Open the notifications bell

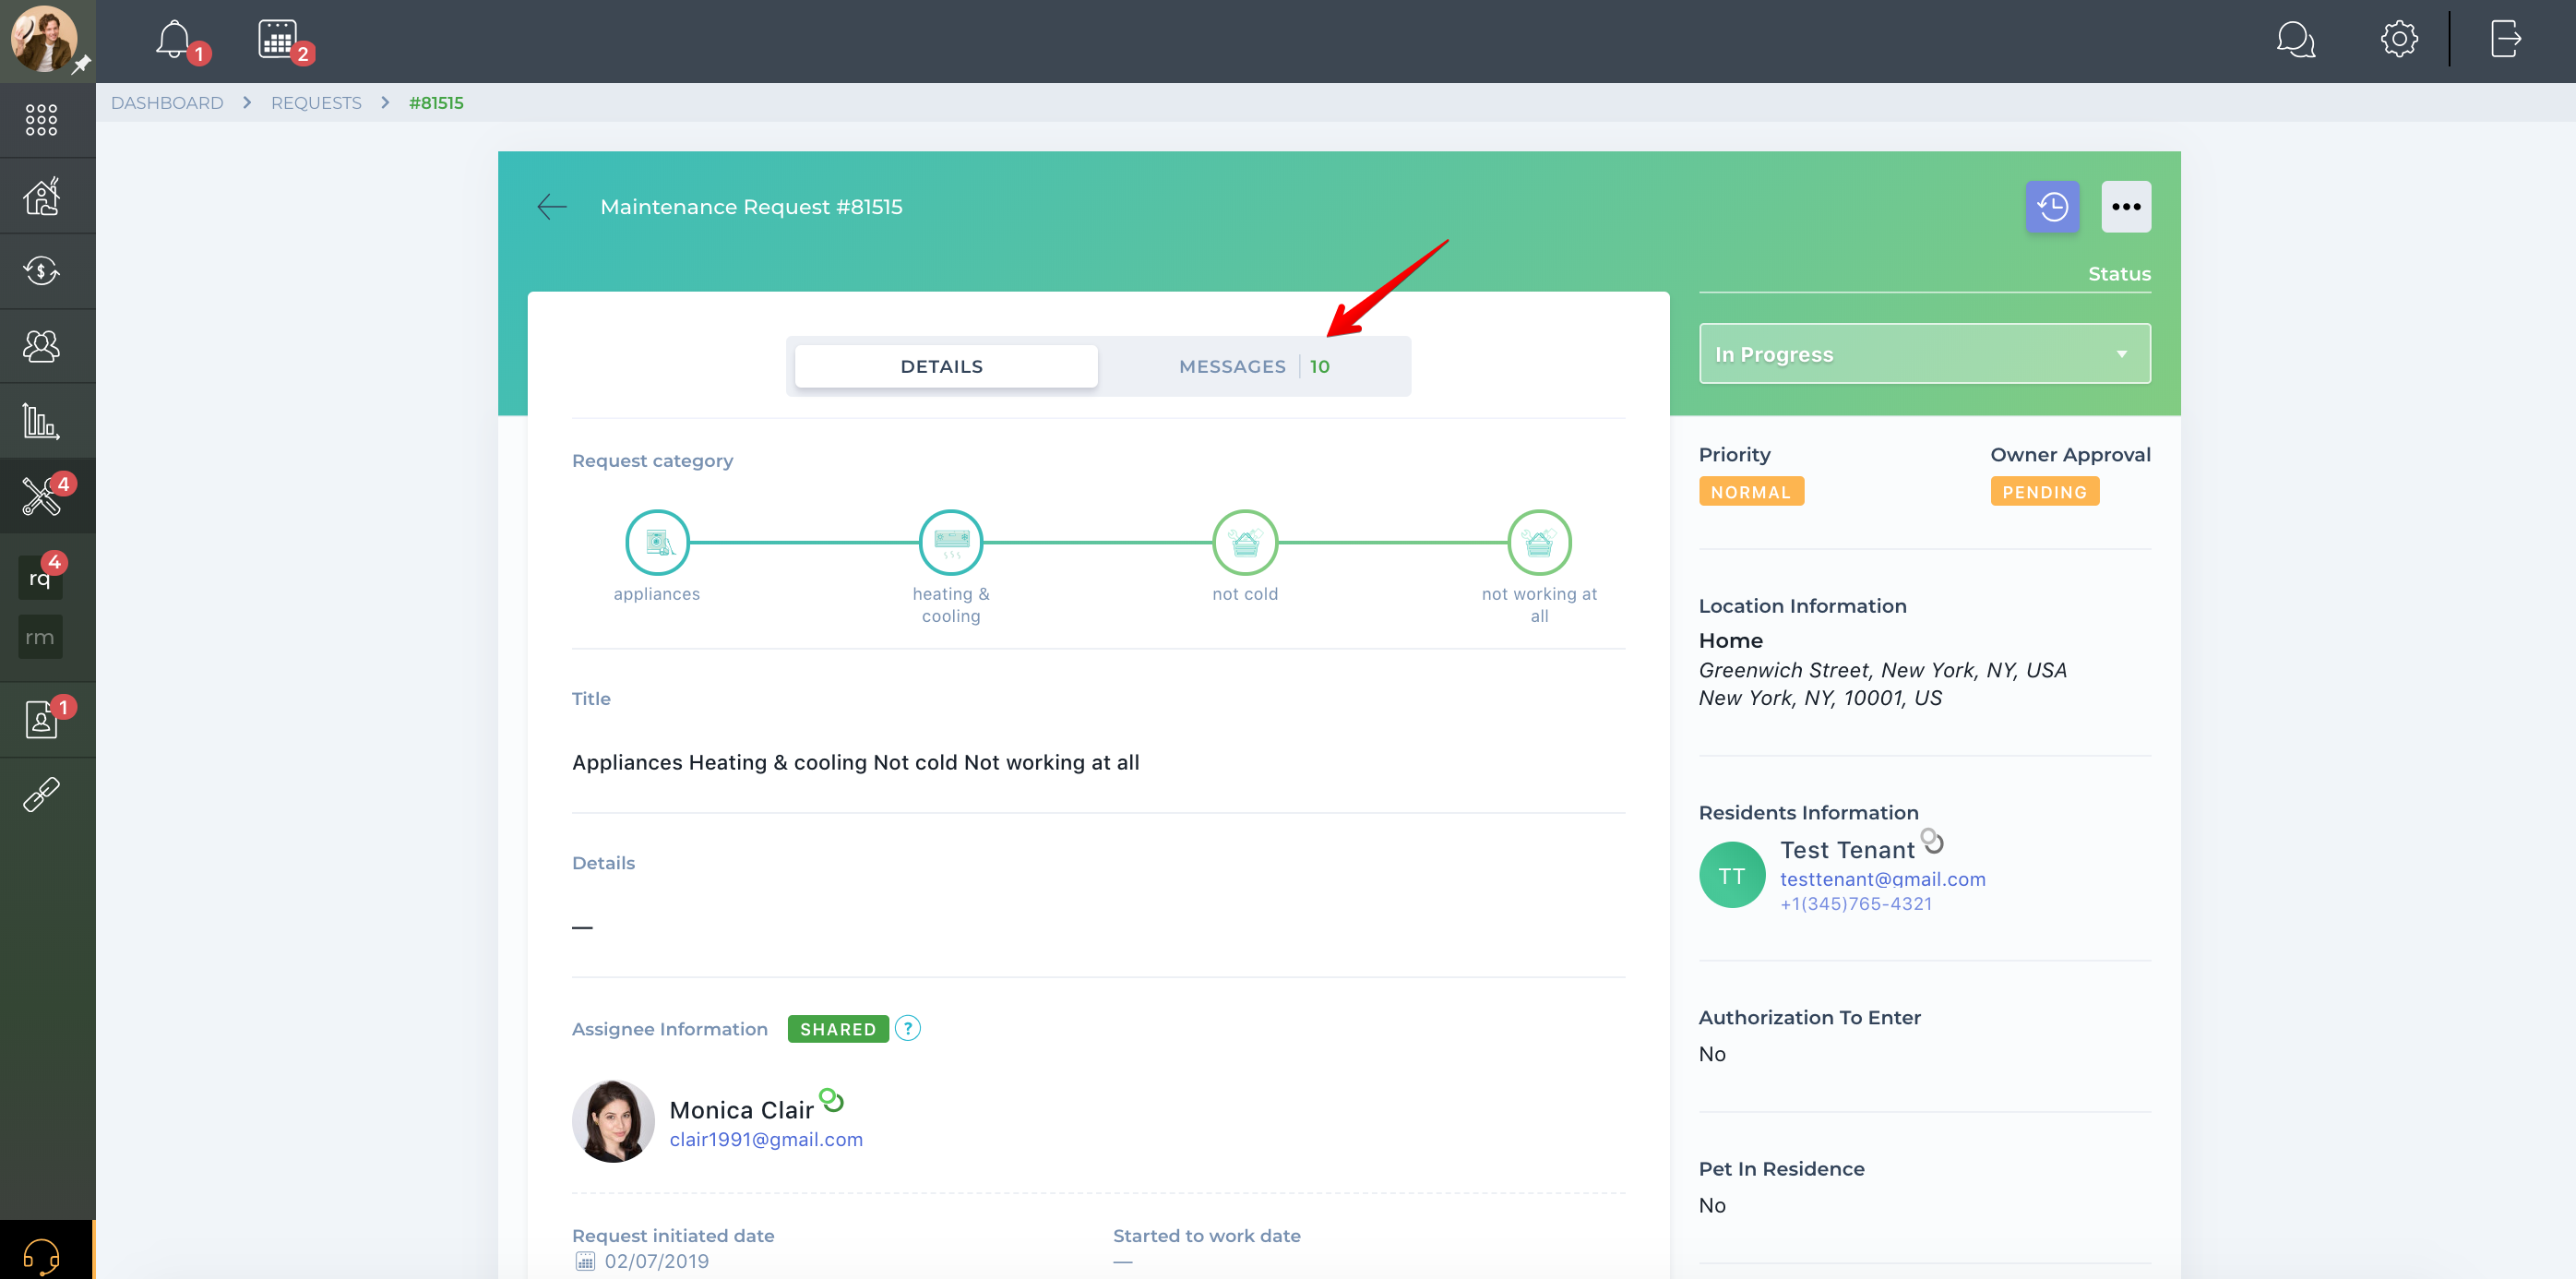click(174, 40)
